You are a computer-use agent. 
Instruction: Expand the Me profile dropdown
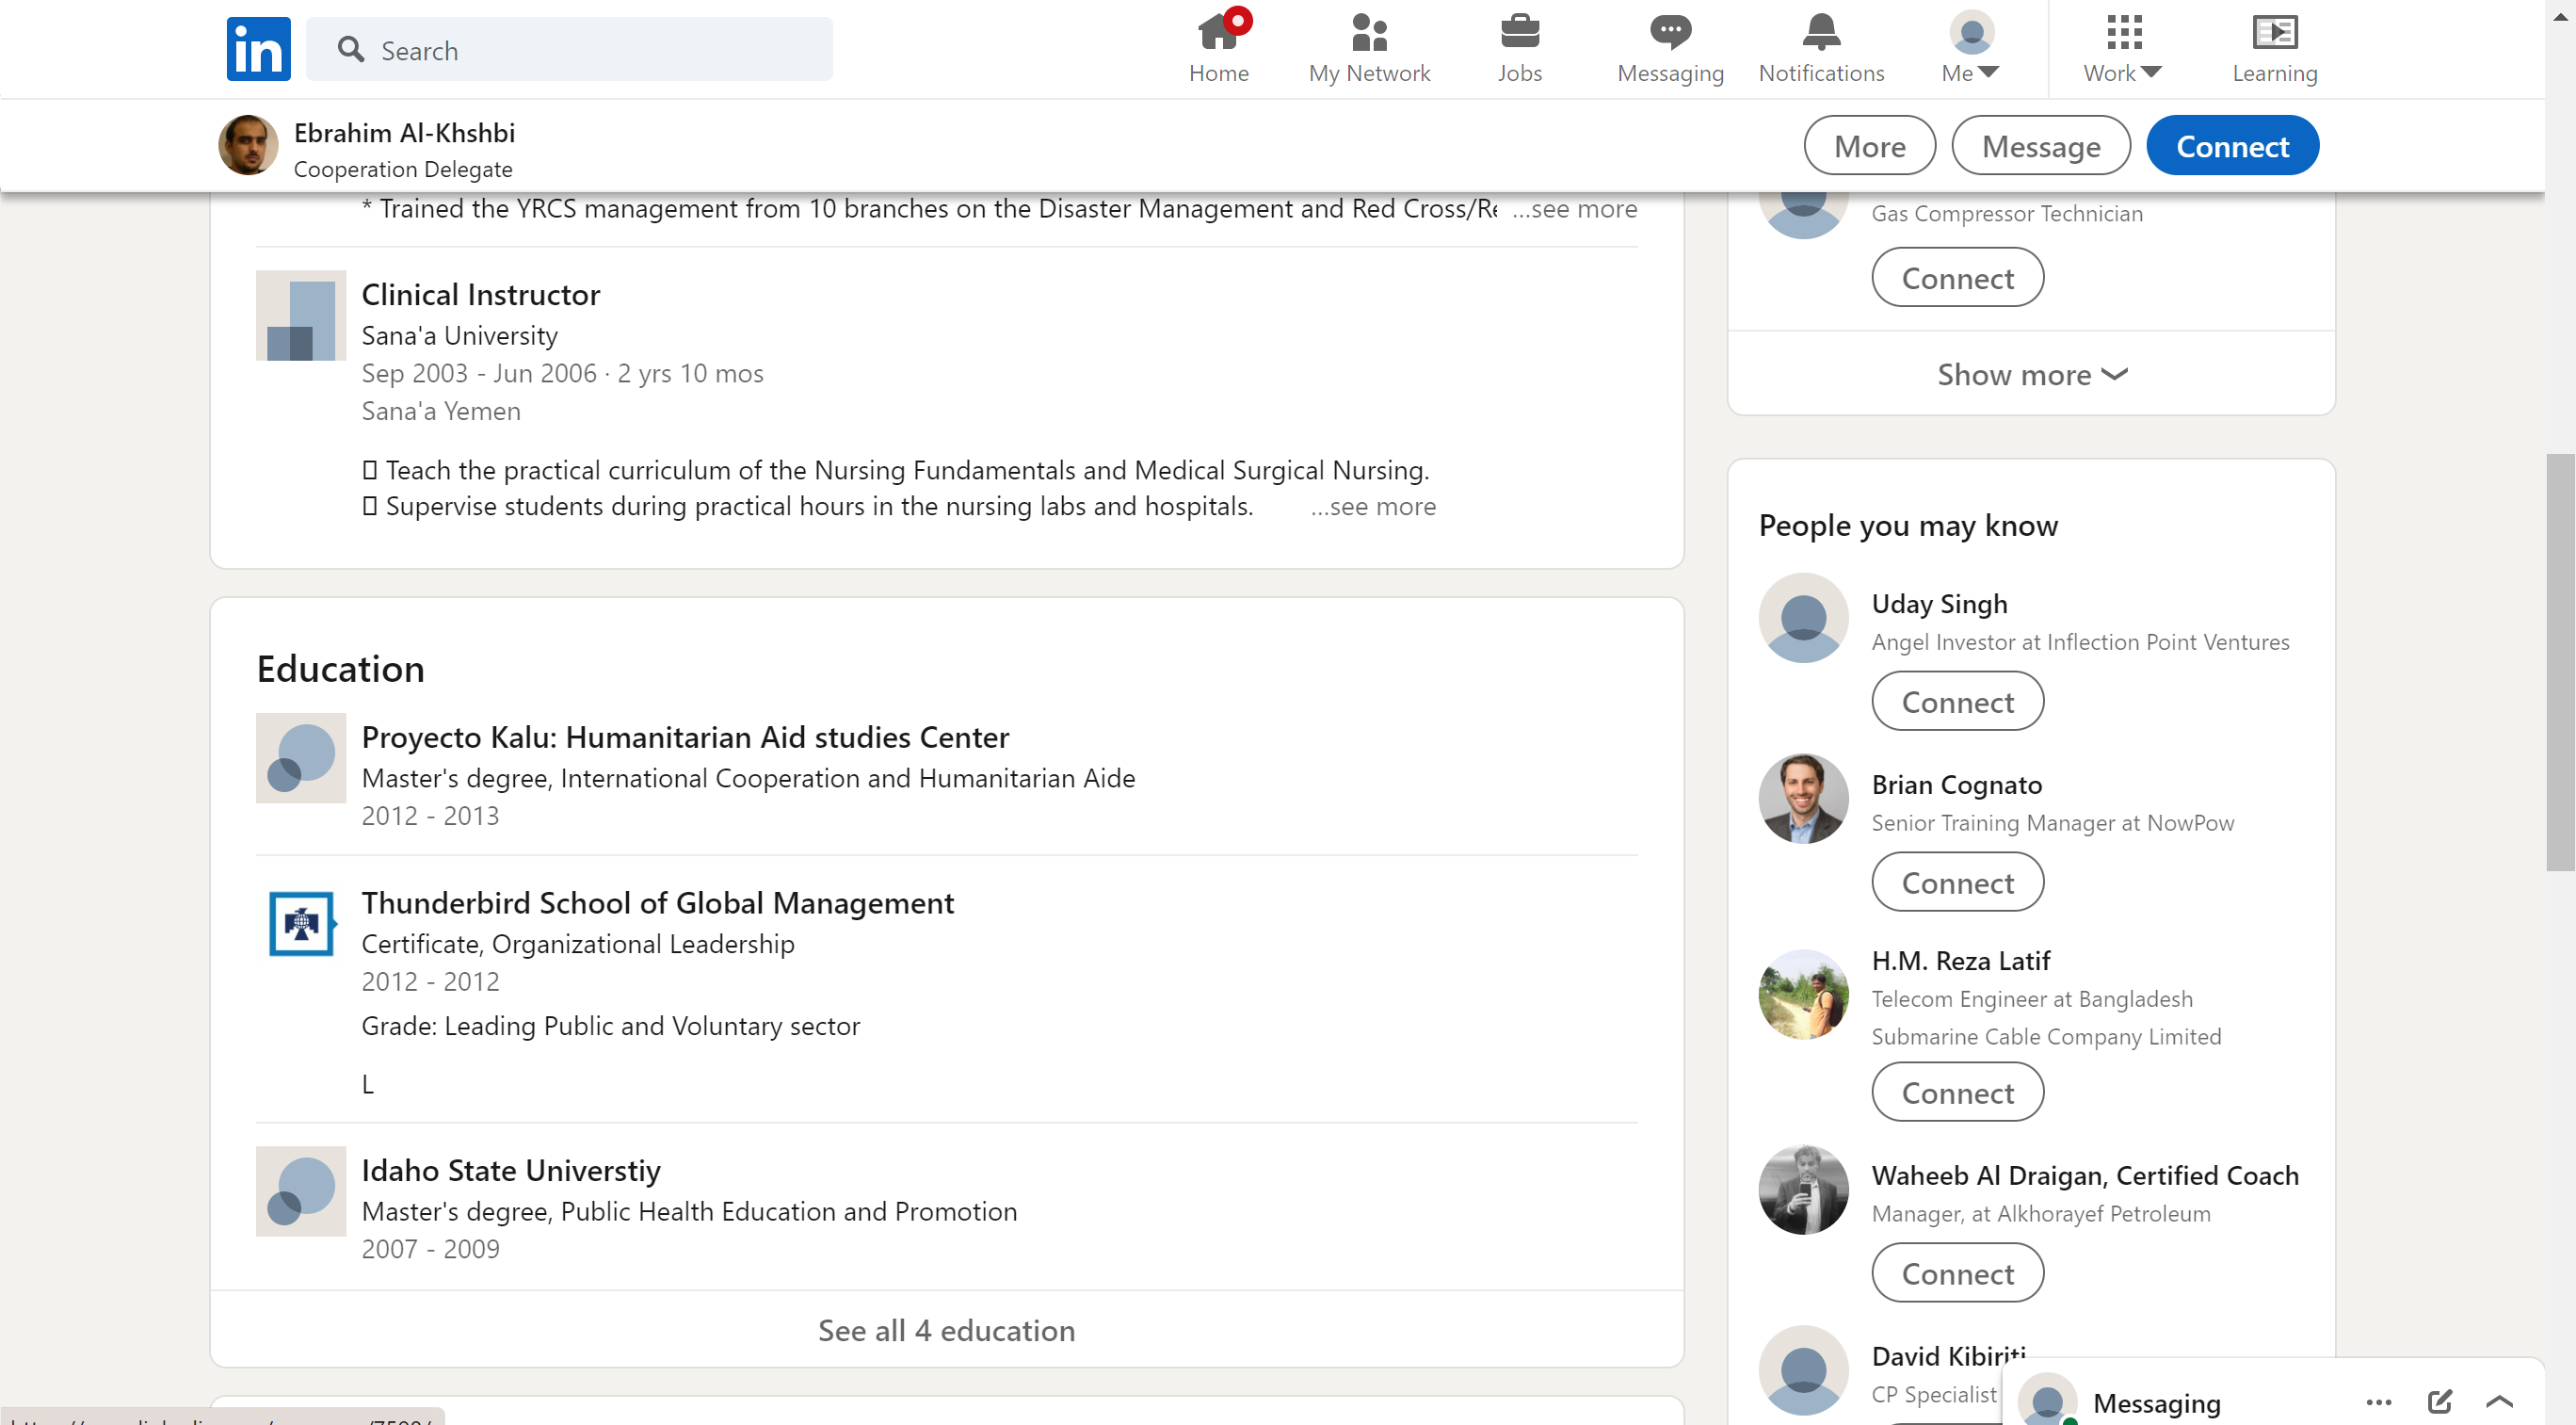coord(1970,48)
